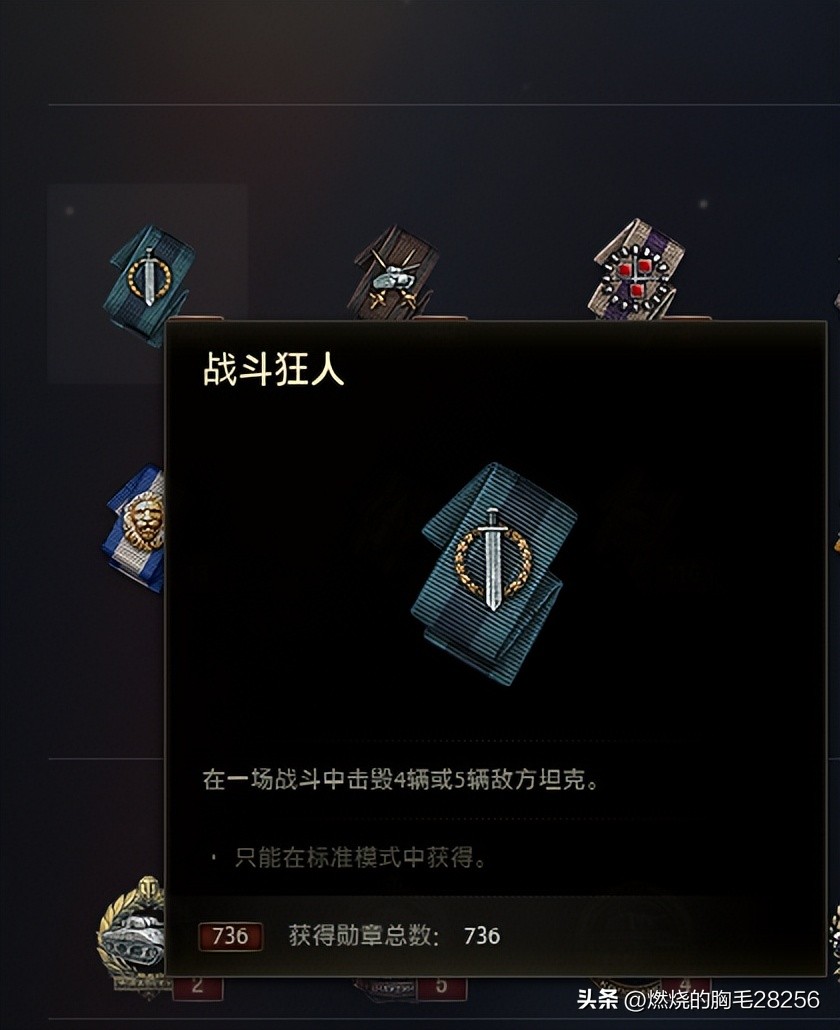Click the tooltip title 战斗狂人

[x=273, y=369]
